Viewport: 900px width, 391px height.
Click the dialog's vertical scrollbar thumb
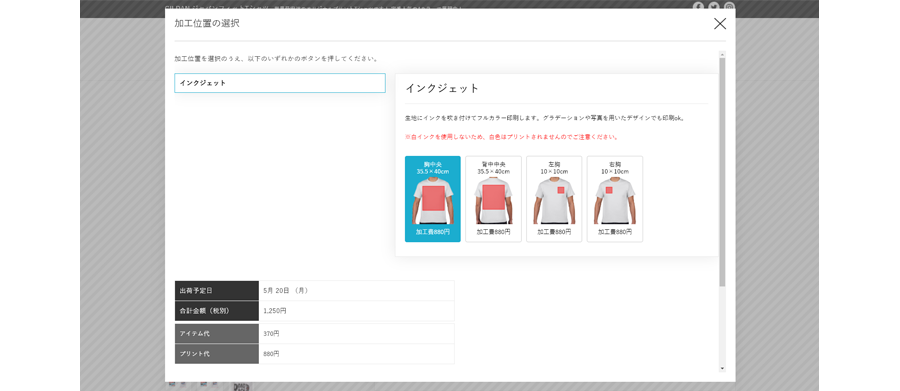tap(722, 171)
